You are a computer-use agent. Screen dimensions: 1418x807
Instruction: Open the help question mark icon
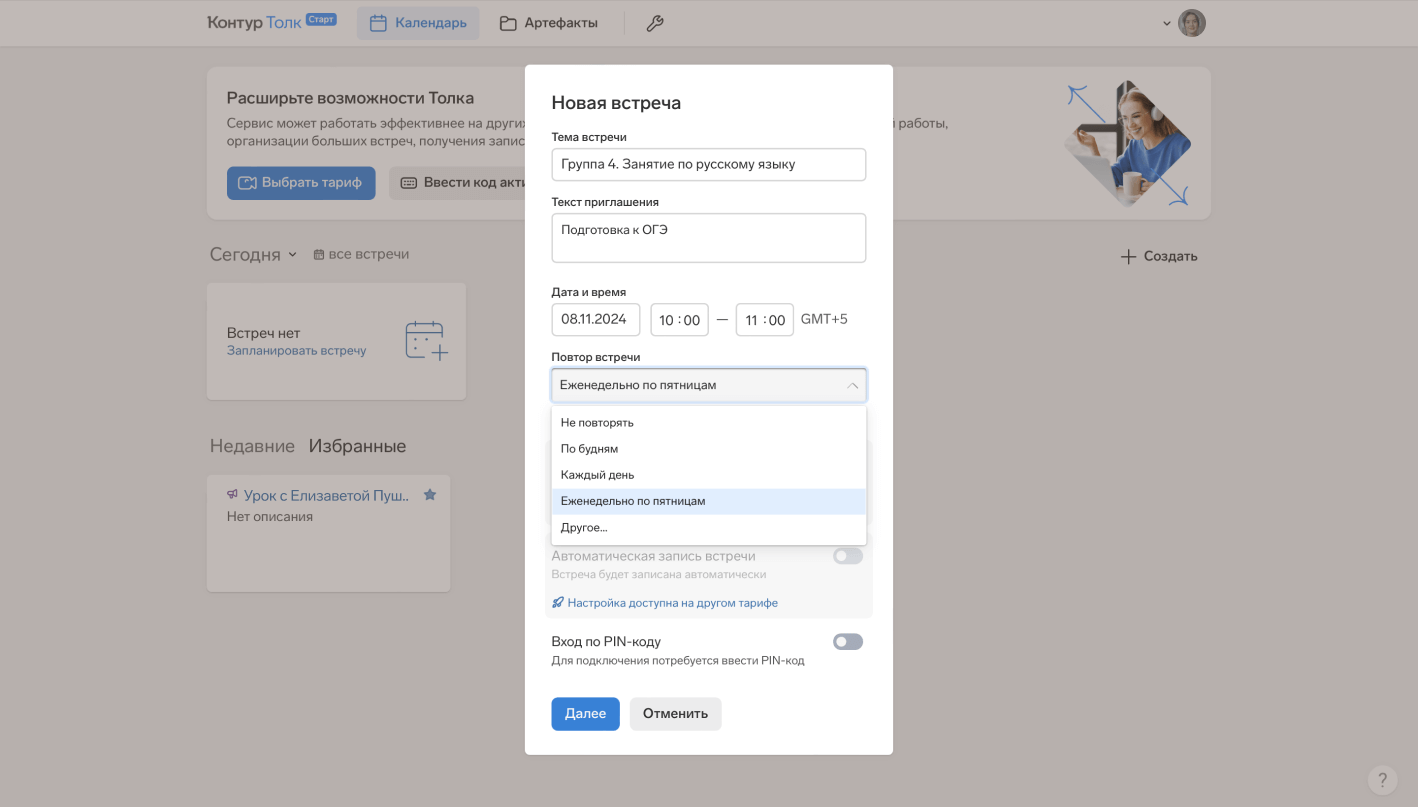1382,780
